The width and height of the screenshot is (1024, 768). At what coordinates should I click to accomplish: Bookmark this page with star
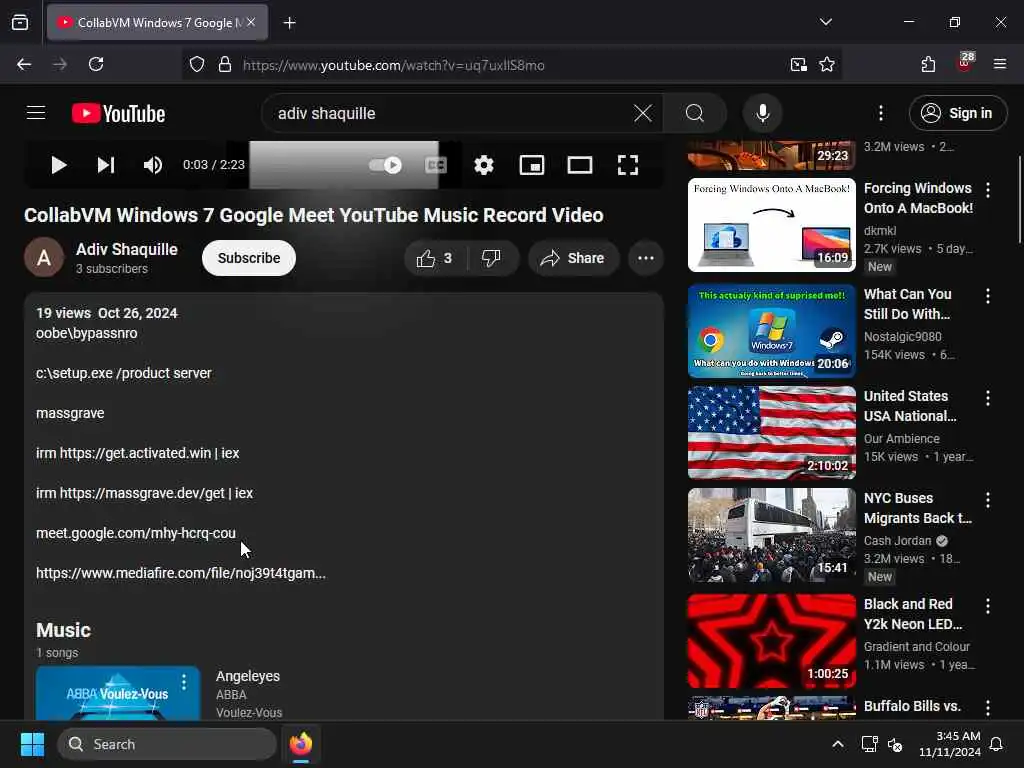click(827, 65)
